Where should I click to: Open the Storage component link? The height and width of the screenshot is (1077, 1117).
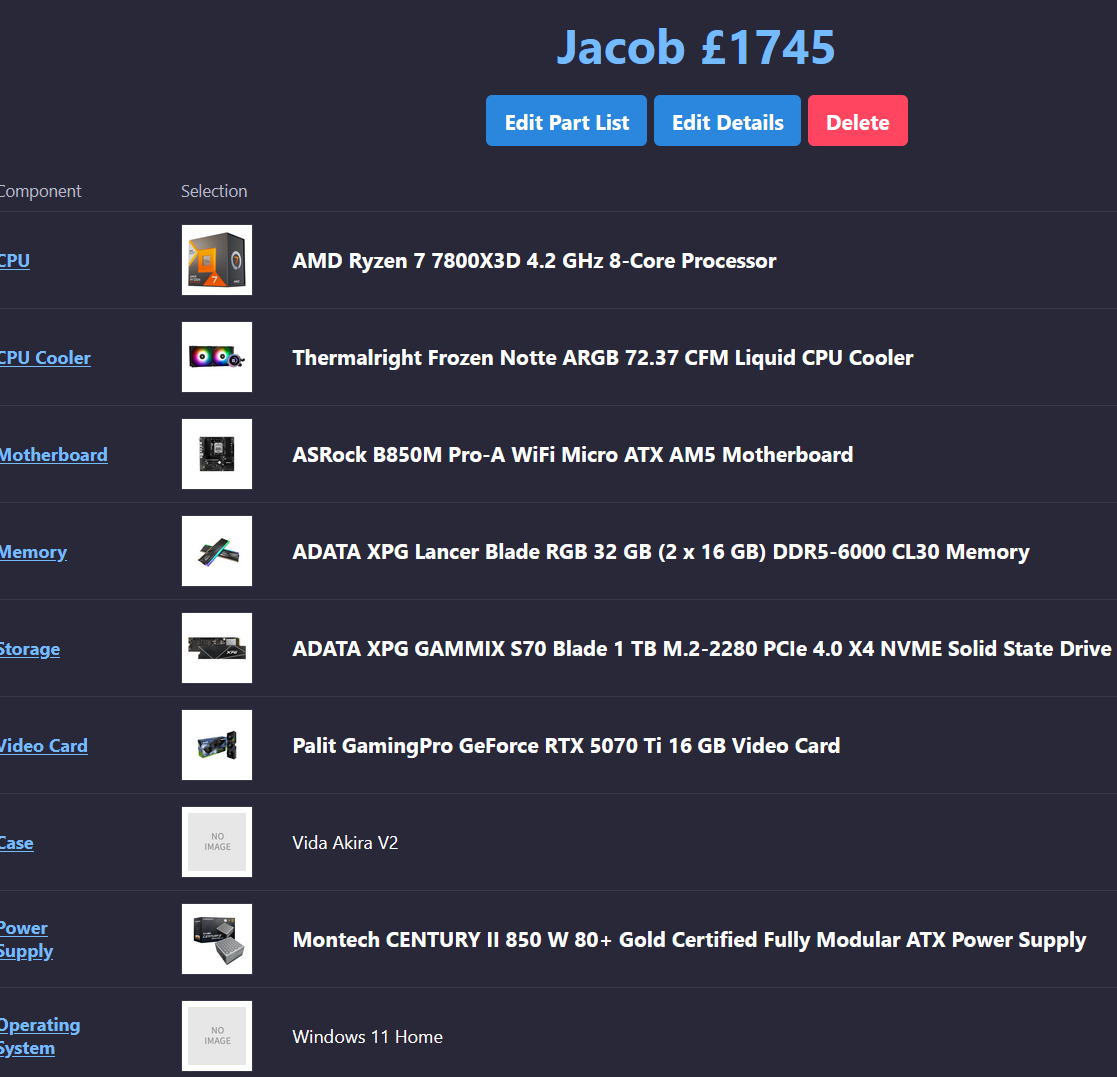tap(30, 649)
